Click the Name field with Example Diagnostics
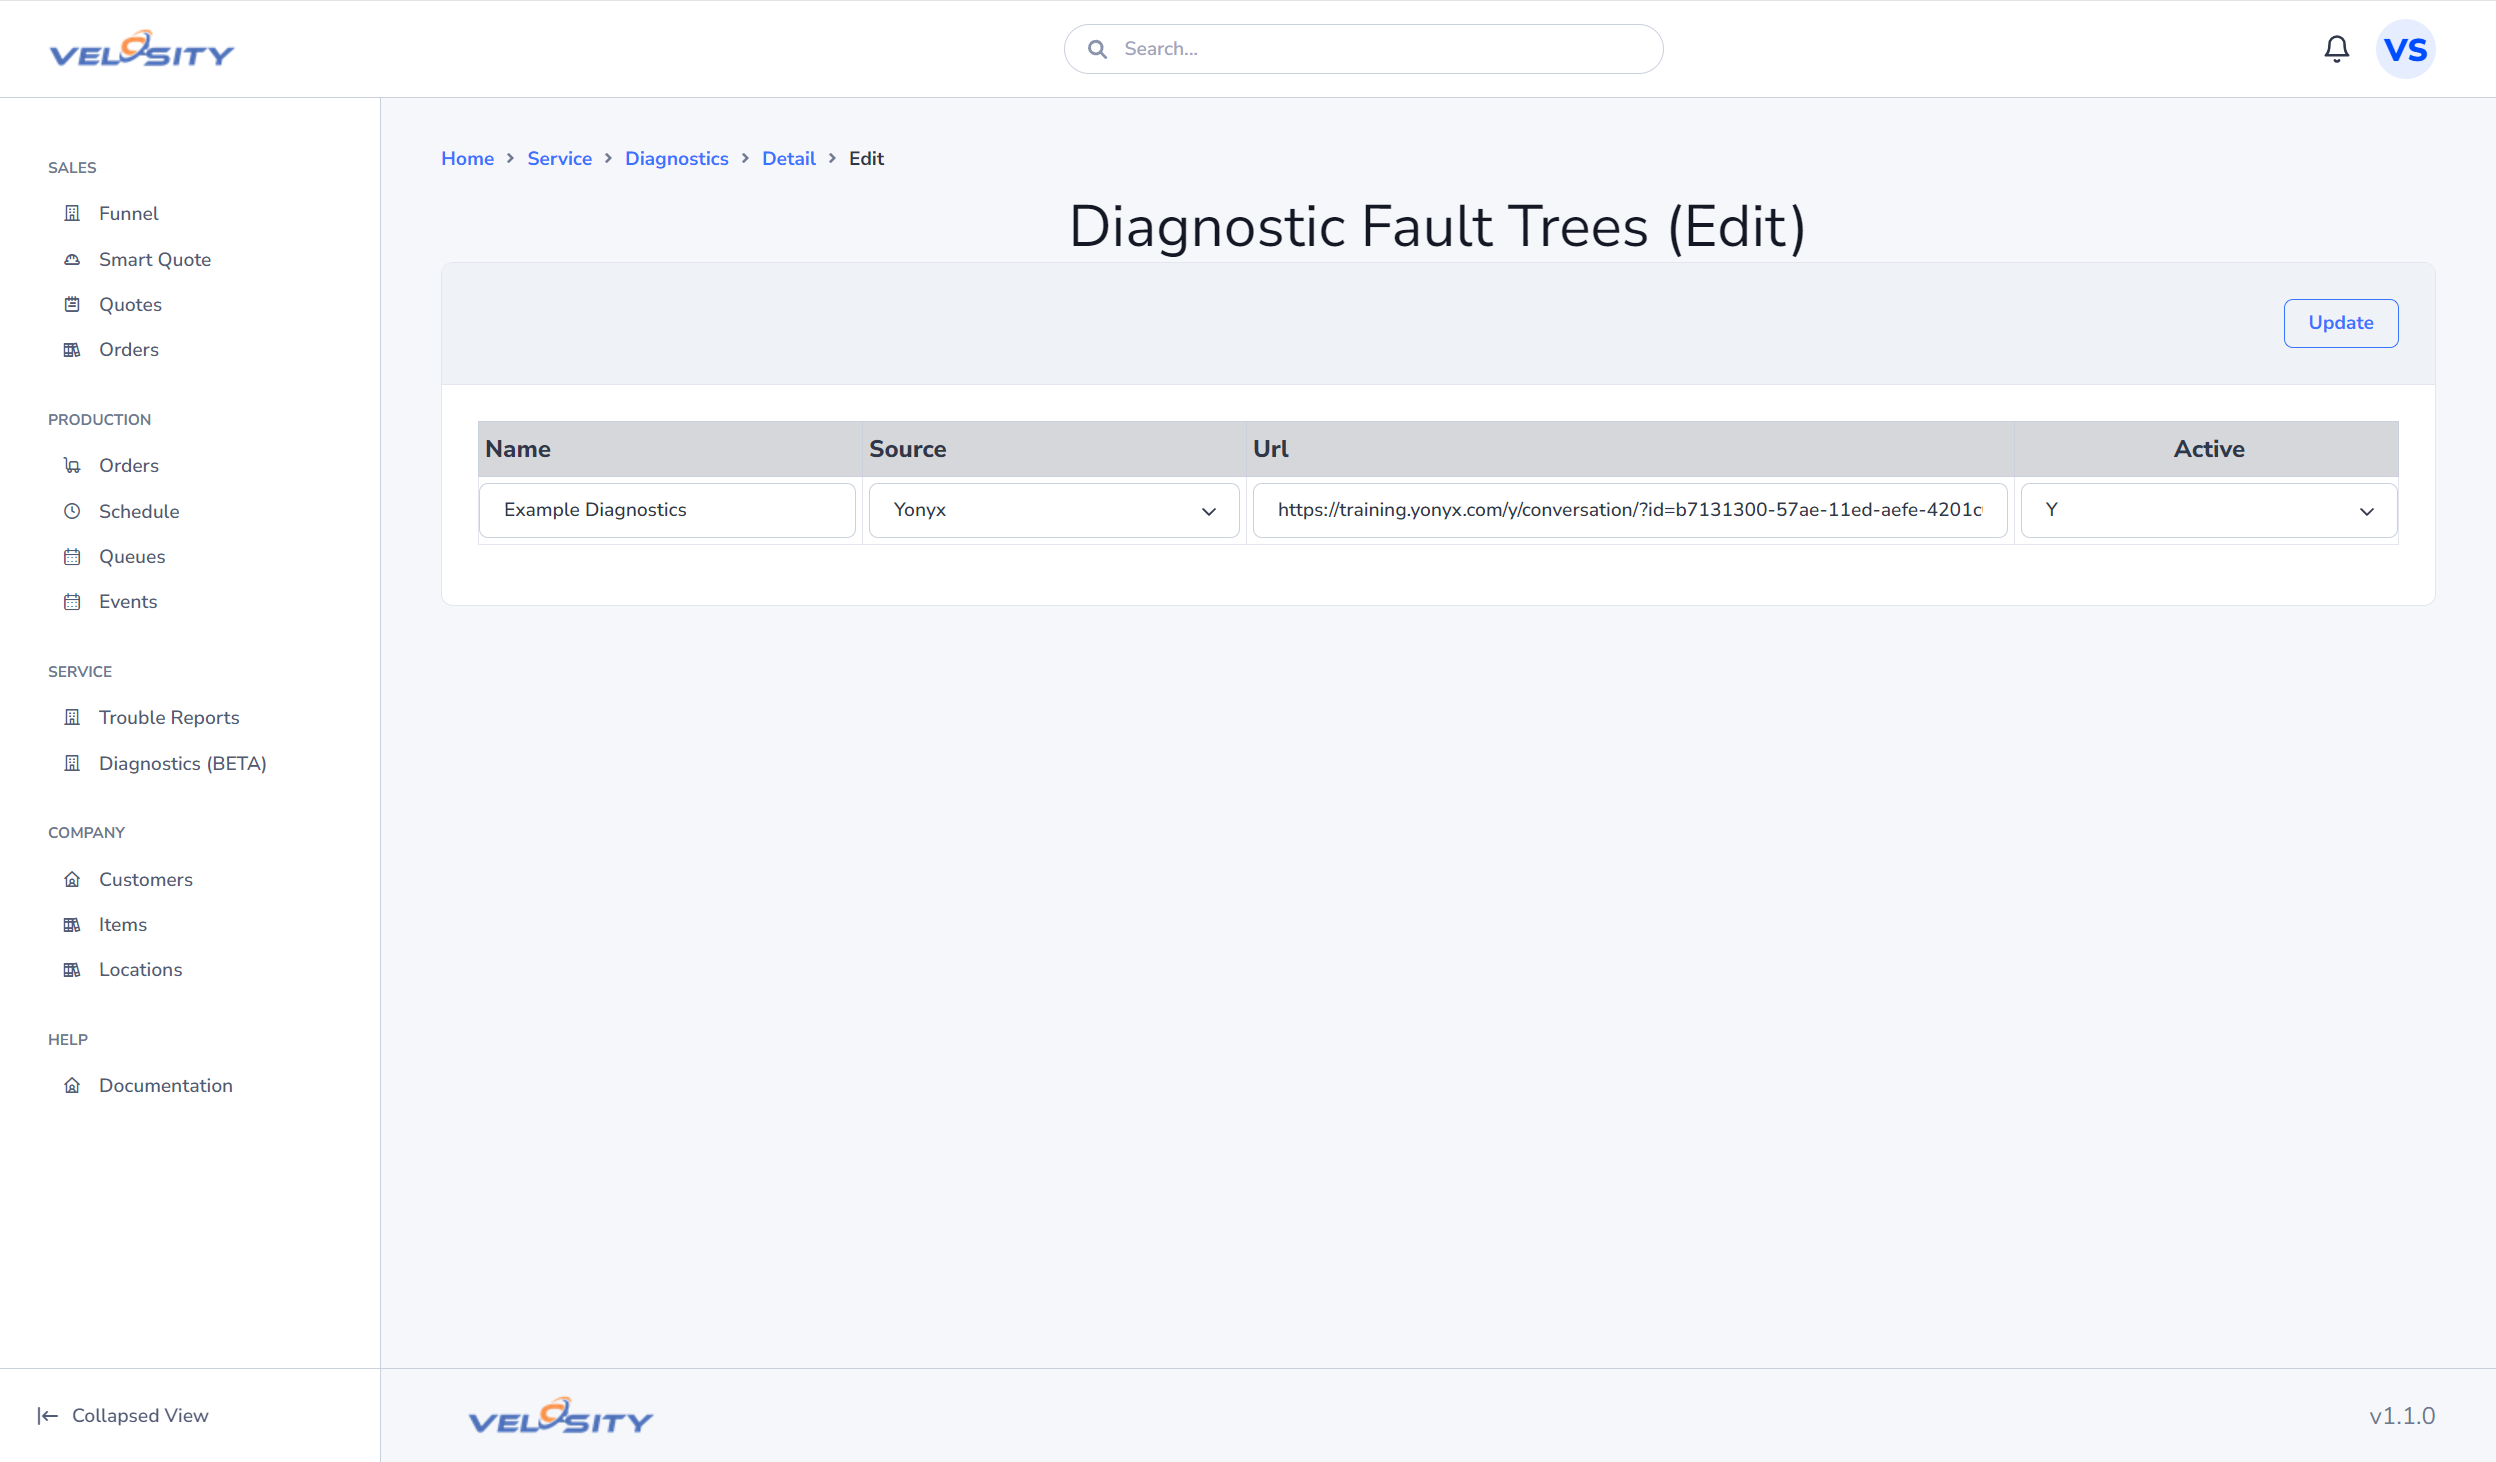Image resolution: width=2496 pixels, height=1462 pixels. 667,510
